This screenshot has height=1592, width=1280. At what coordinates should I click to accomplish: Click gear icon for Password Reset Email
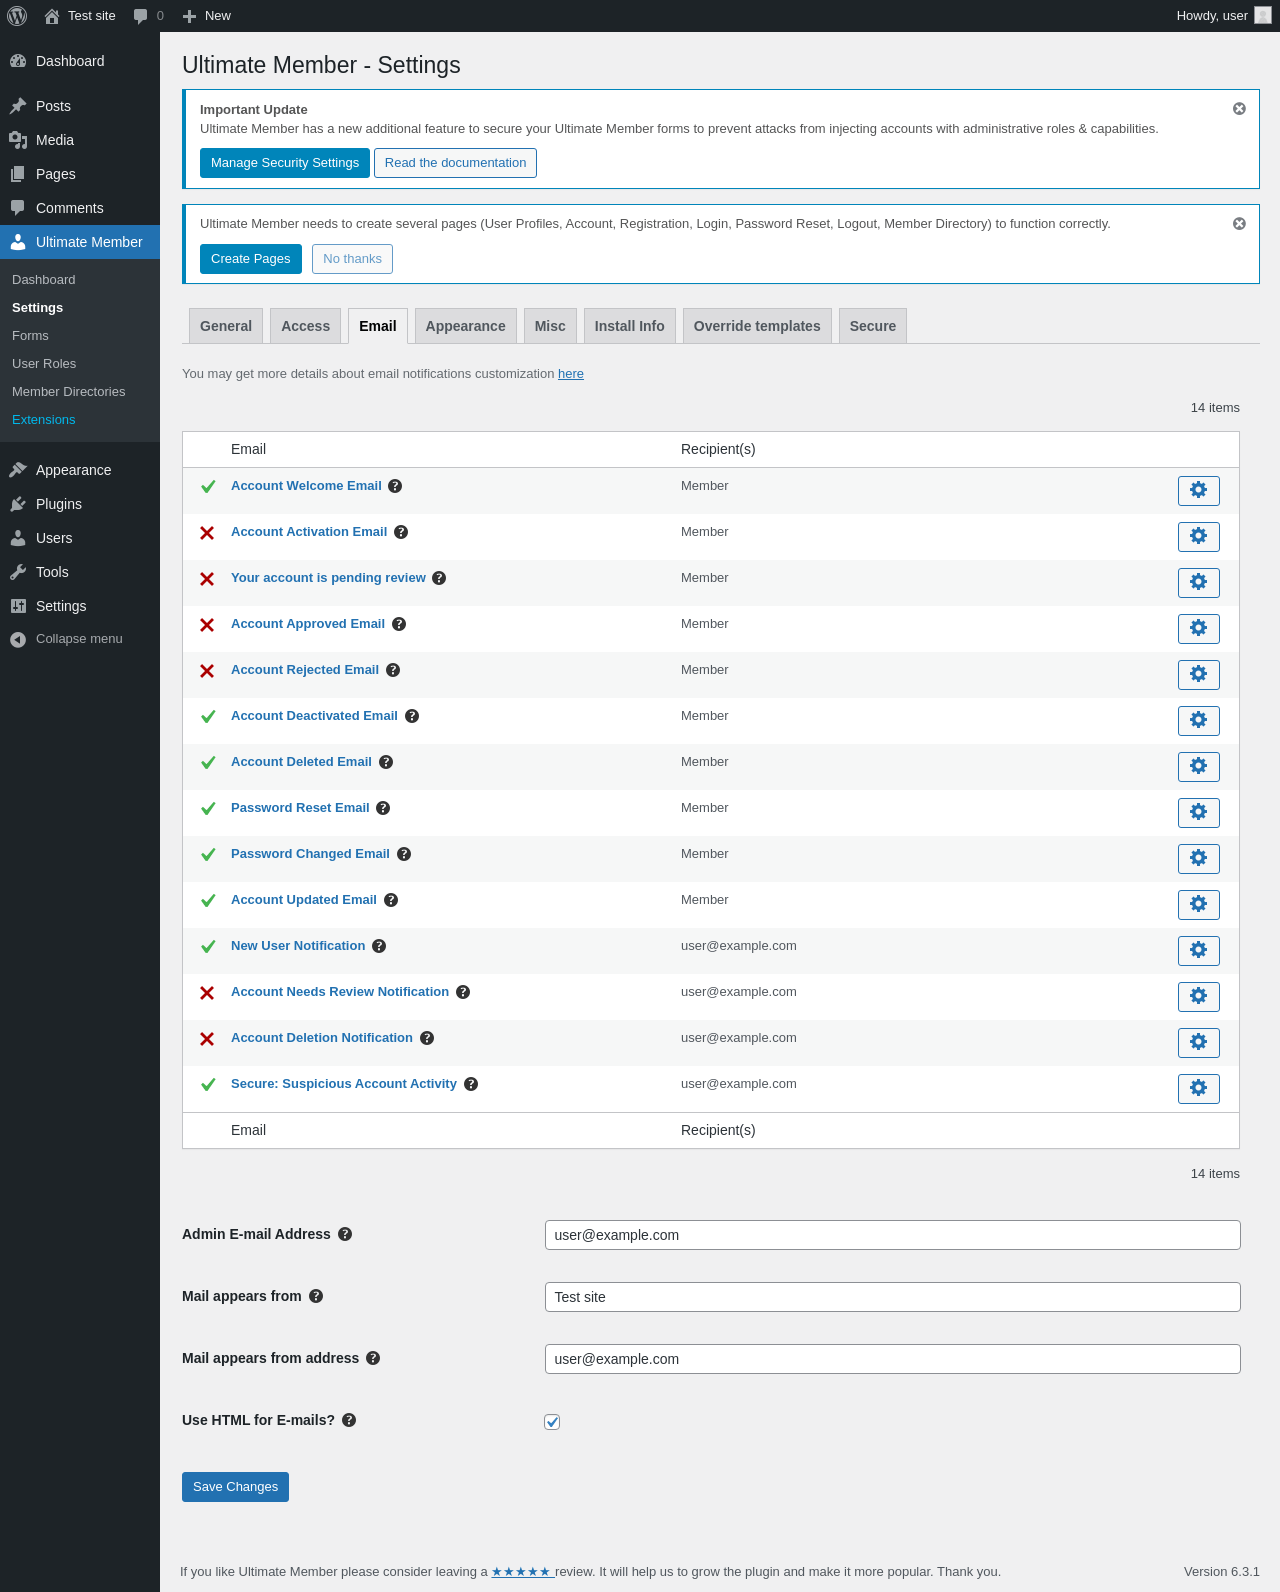click(x=1198, y=812)
